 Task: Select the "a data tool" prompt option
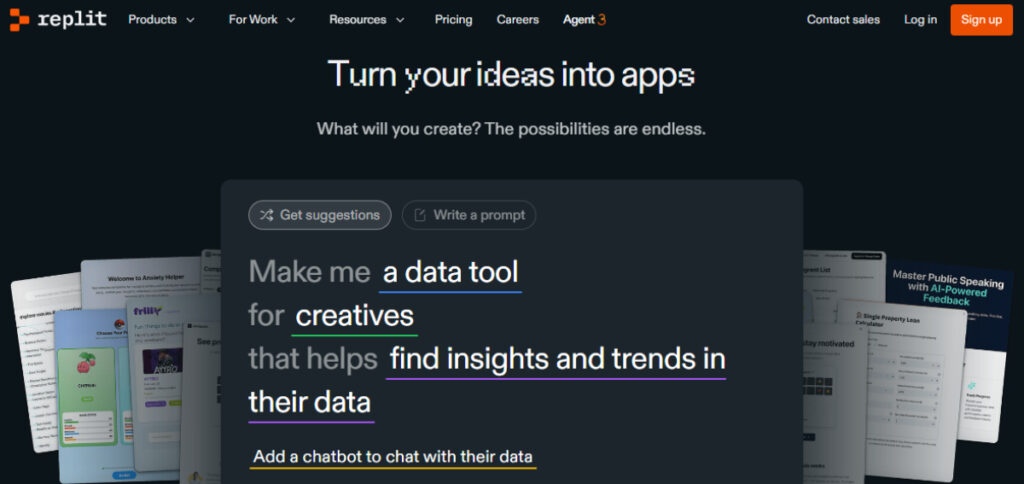point(450,271)
